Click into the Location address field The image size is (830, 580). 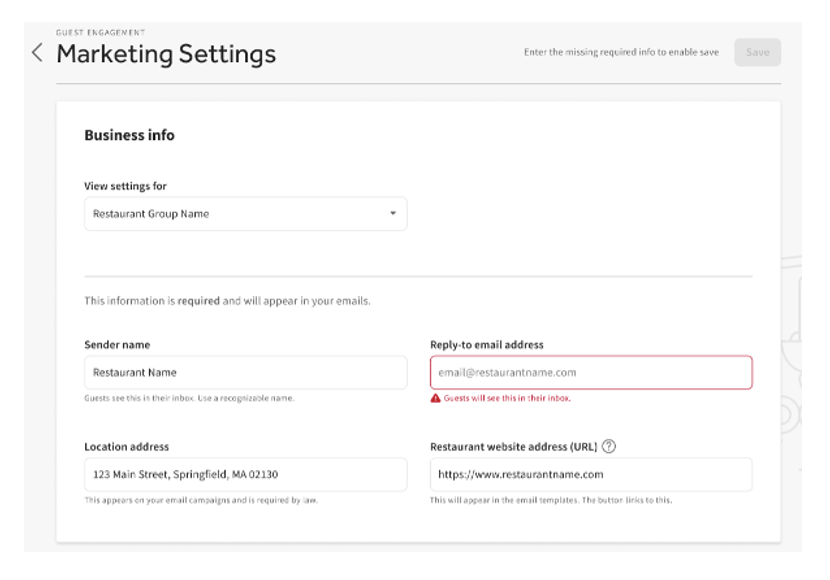[x=245, y=474]
